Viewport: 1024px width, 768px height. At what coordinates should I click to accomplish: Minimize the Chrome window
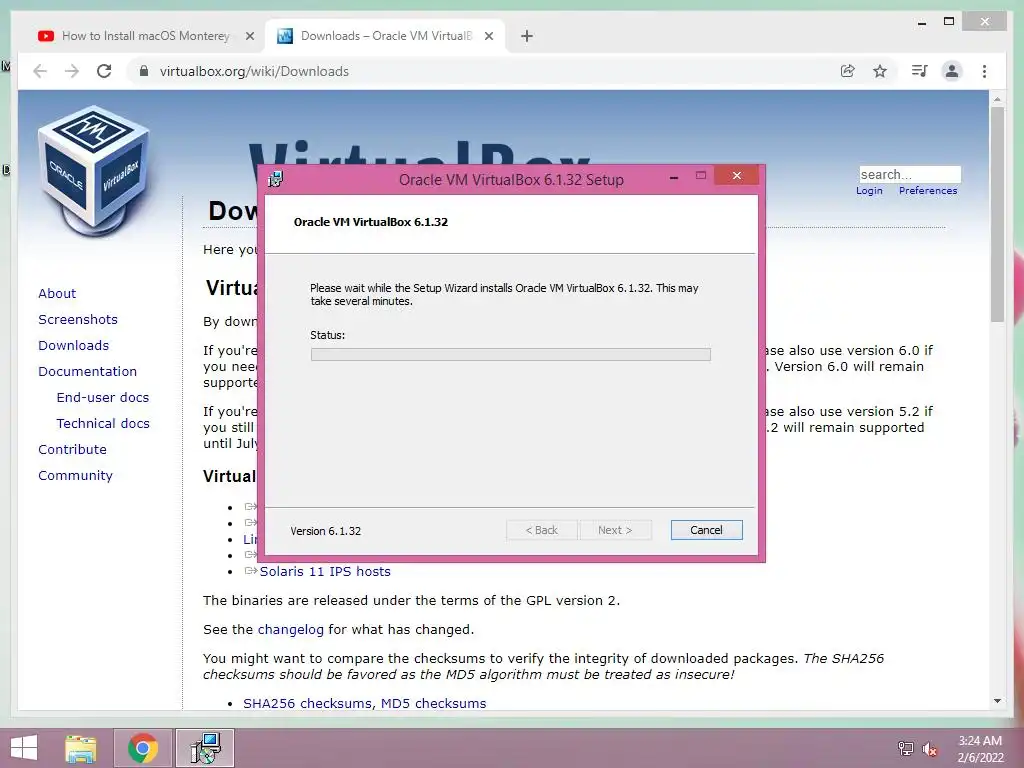[x=922, y=23]
